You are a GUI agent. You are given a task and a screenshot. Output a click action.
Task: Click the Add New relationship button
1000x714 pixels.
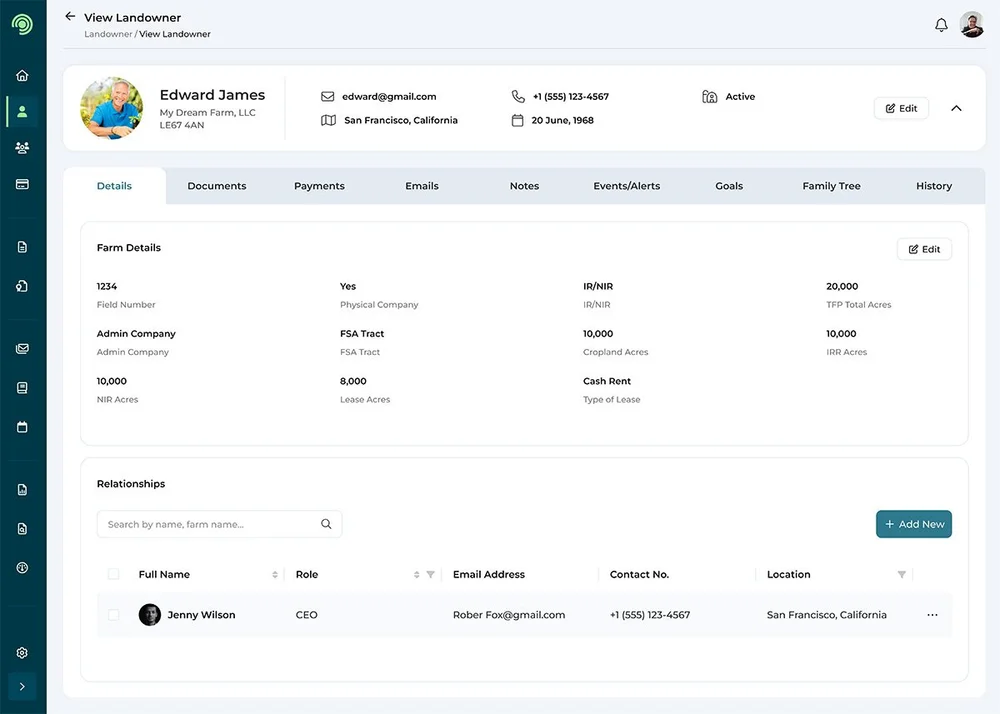(x=913, y=523)
